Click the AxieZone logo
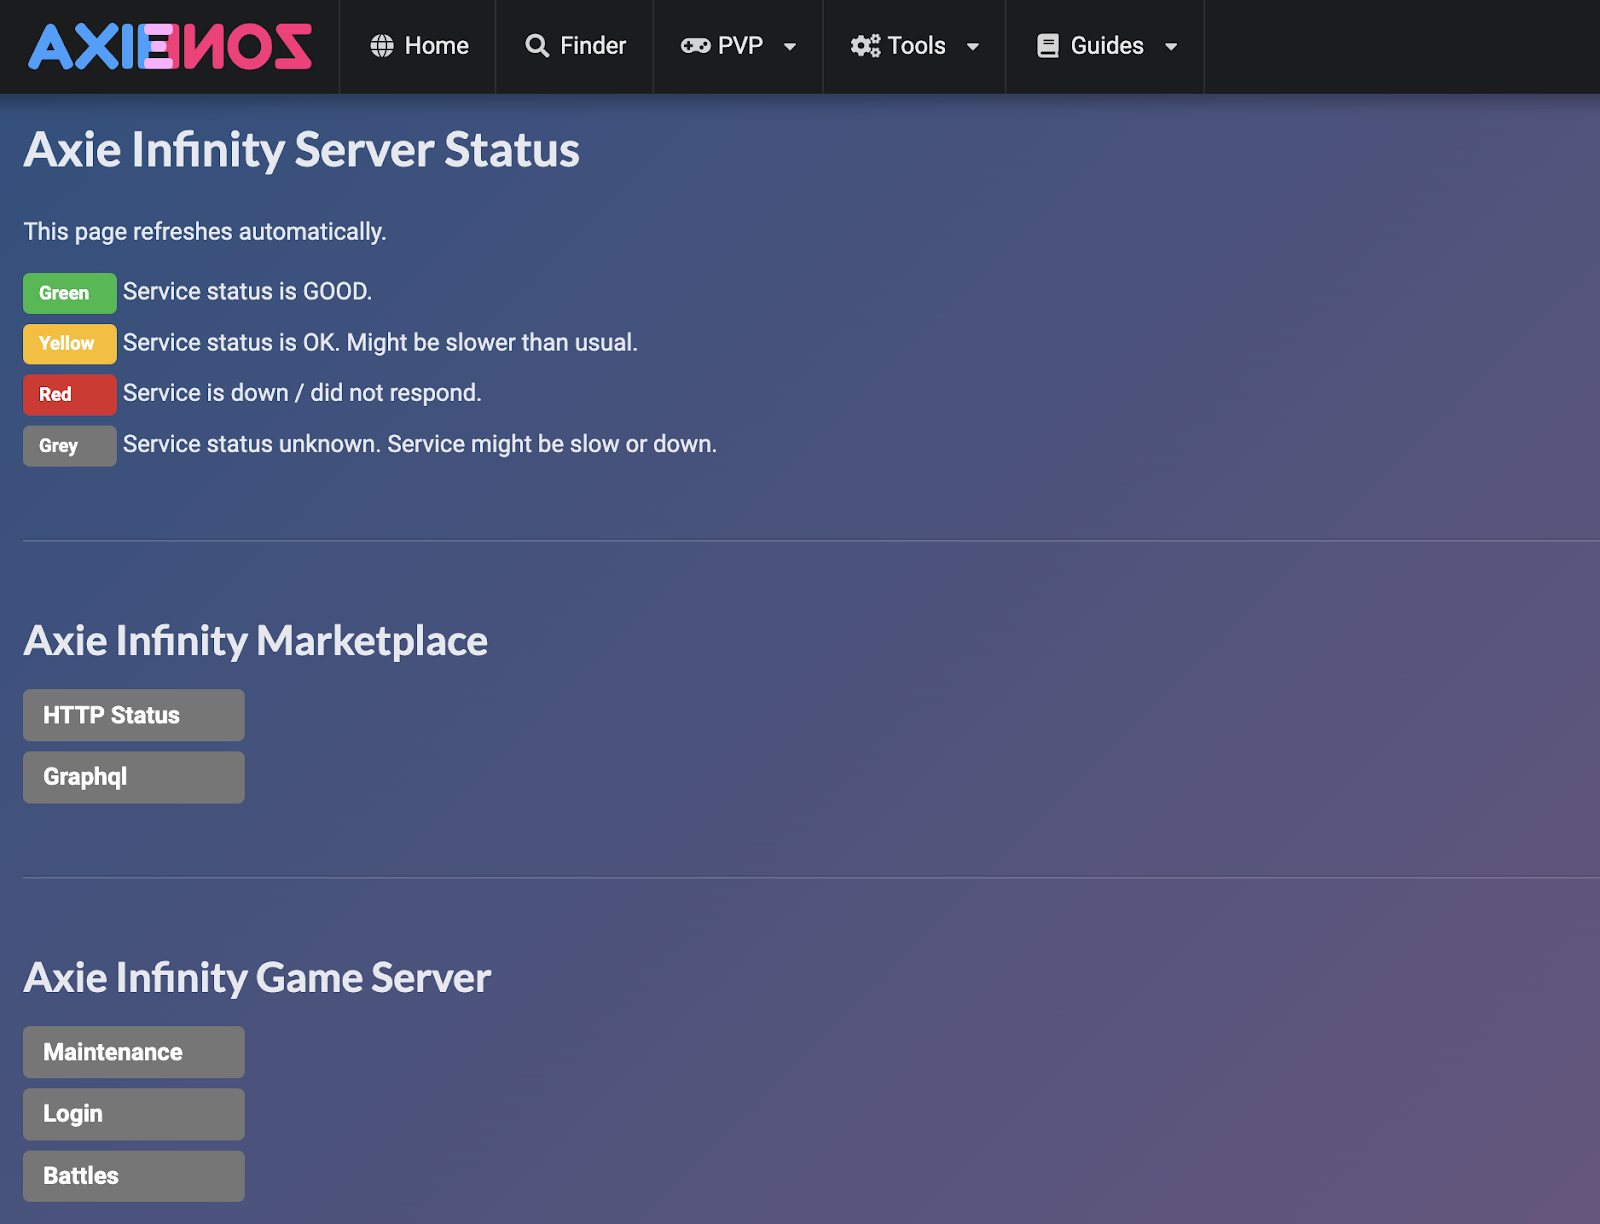Viewport: 1600px width, 1224px height. pyautogui.click(x=170, y=46)
